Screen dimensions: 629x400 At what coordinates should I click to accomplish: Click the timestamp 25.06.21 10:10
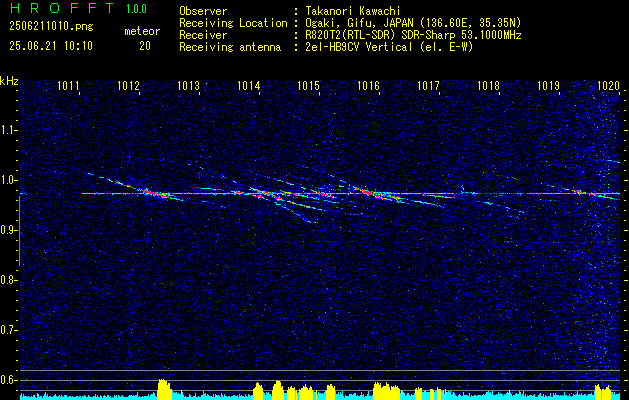tap(51, 46)
